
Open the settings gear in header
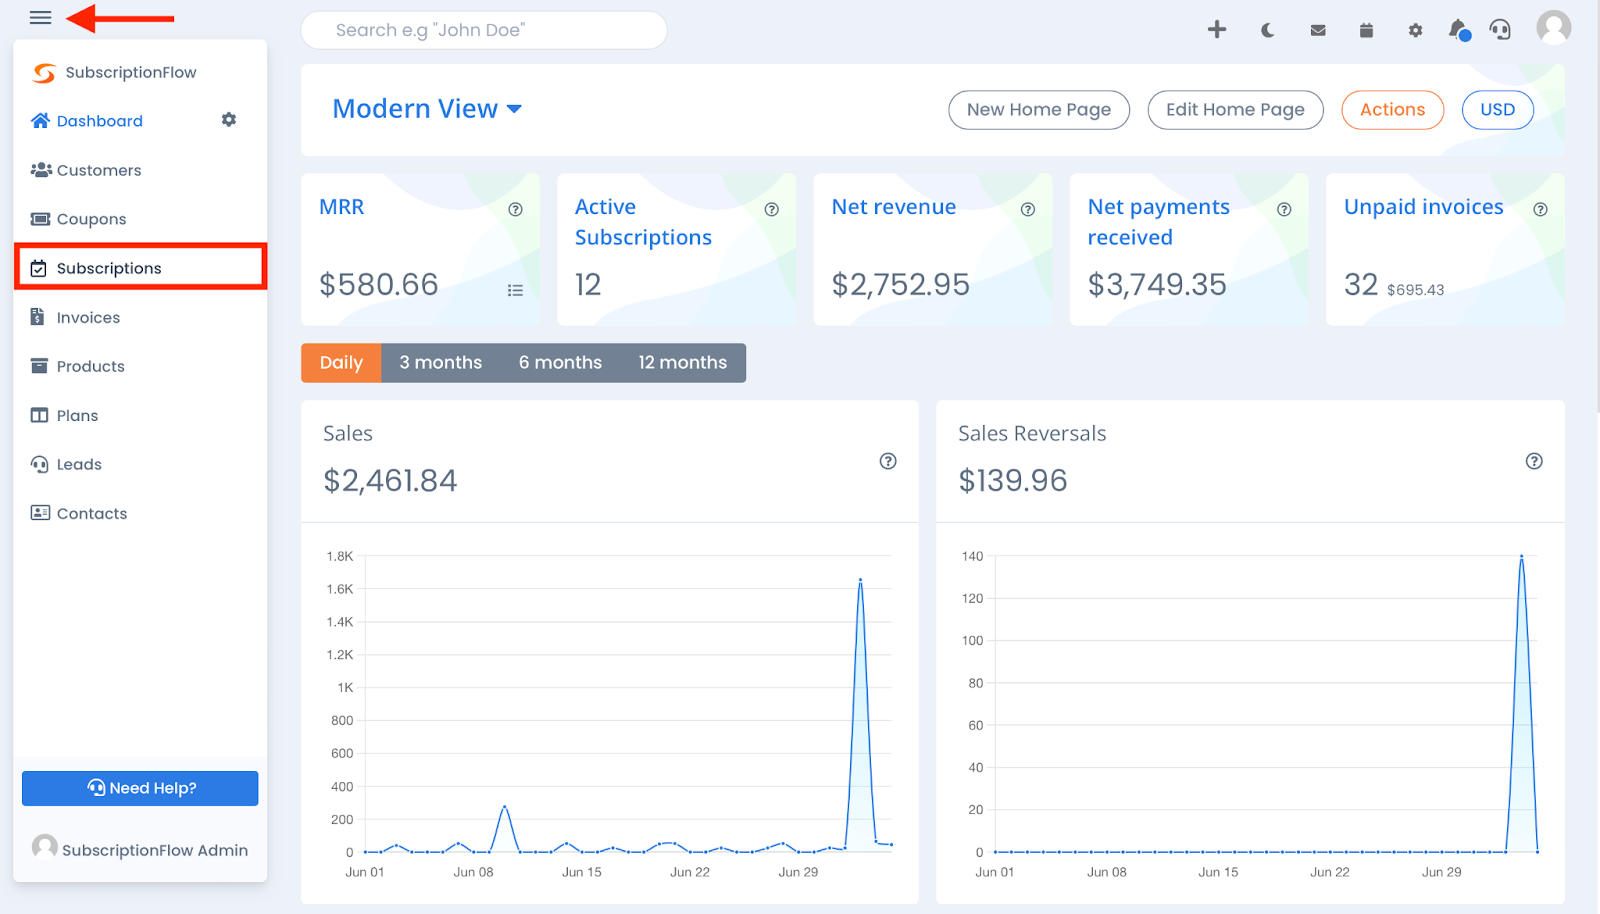[x=1415, y=30]
